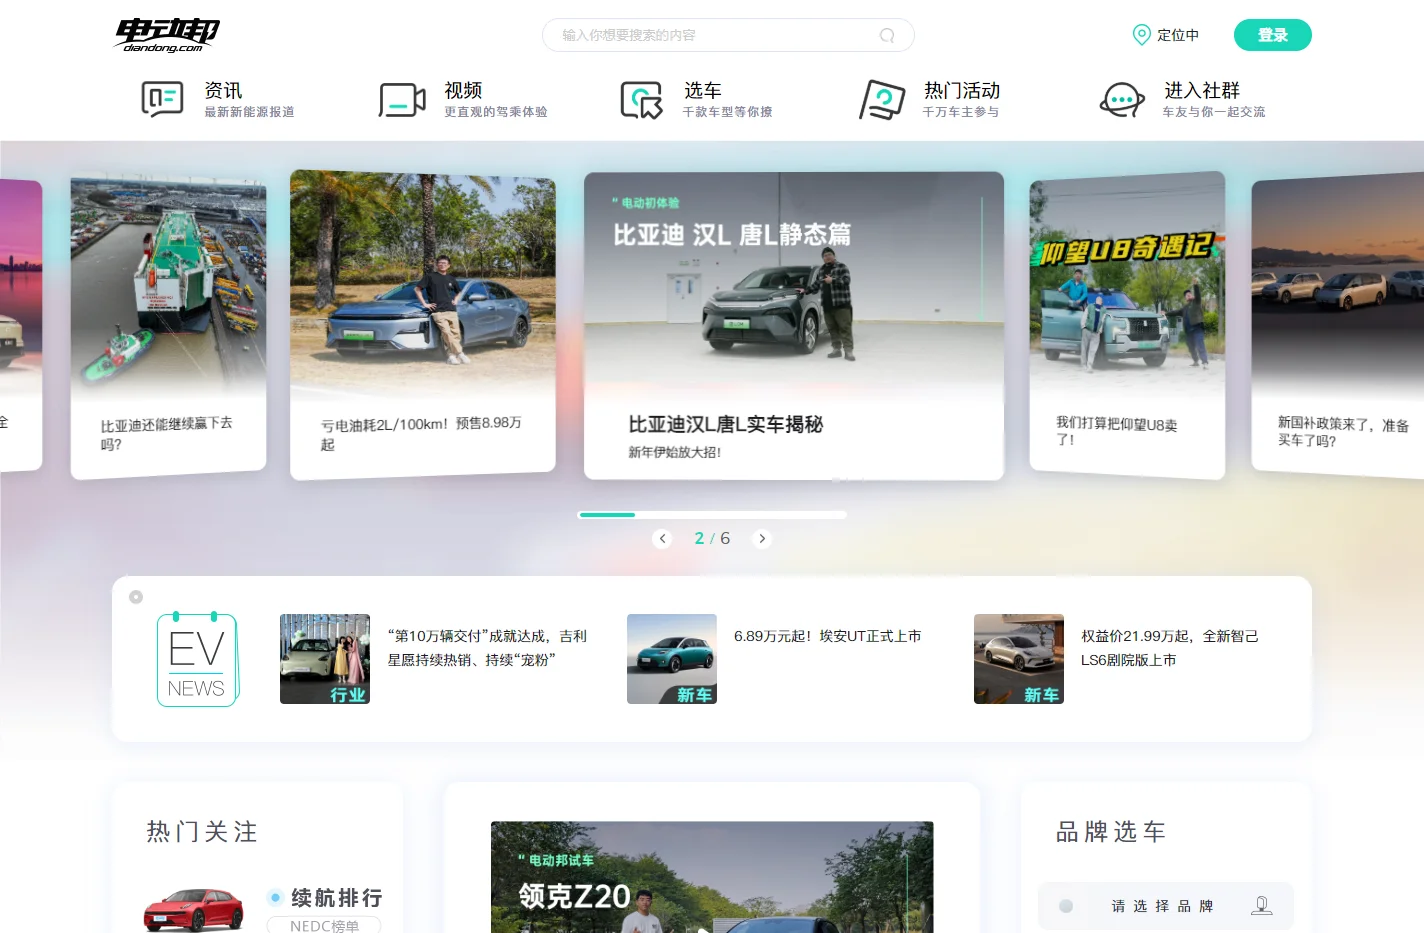This screenshot has height=933, width=1424.
Task: Open the 选车 menu item
Action: coord(703,90)
